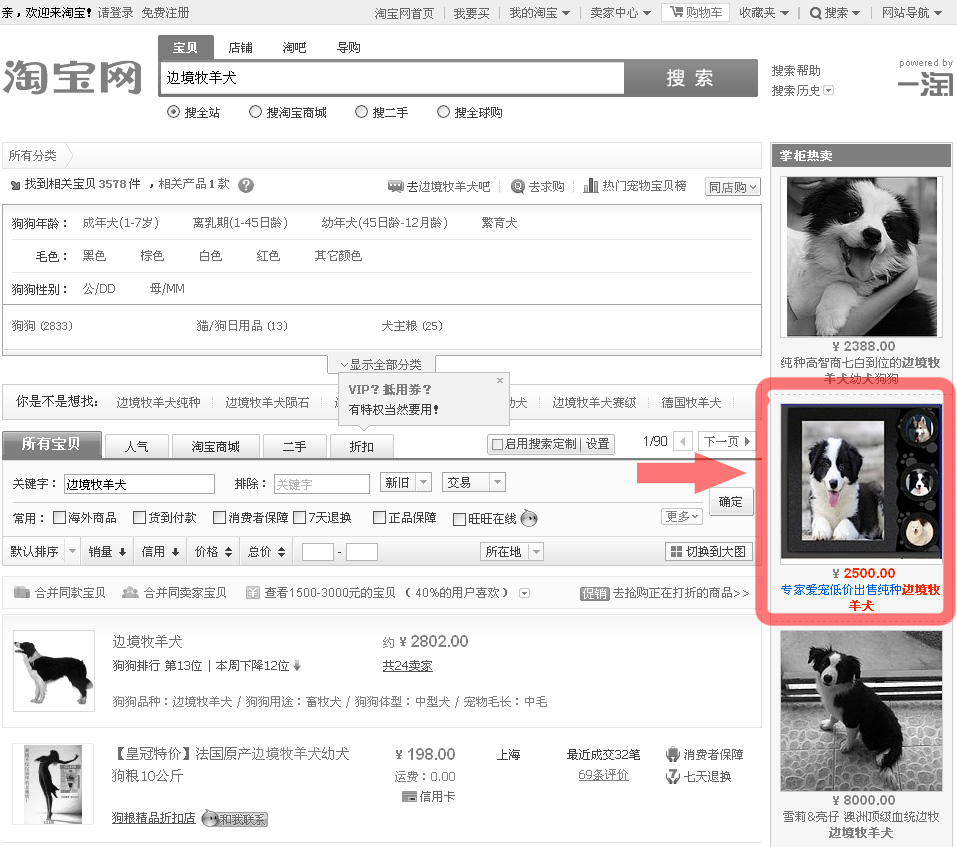The width and height of the screenshot is (957, 847).
Task: Check the 消费者保障 filter checkbox
Action: 220,517
